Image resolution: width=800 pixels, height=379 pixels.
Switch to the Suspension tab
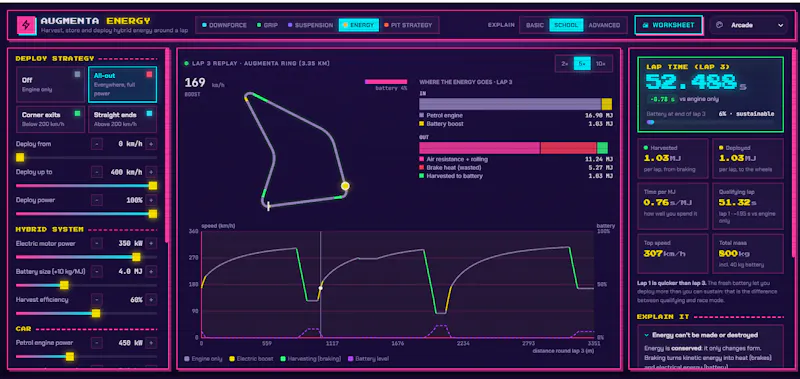click(x=310, y=25)
